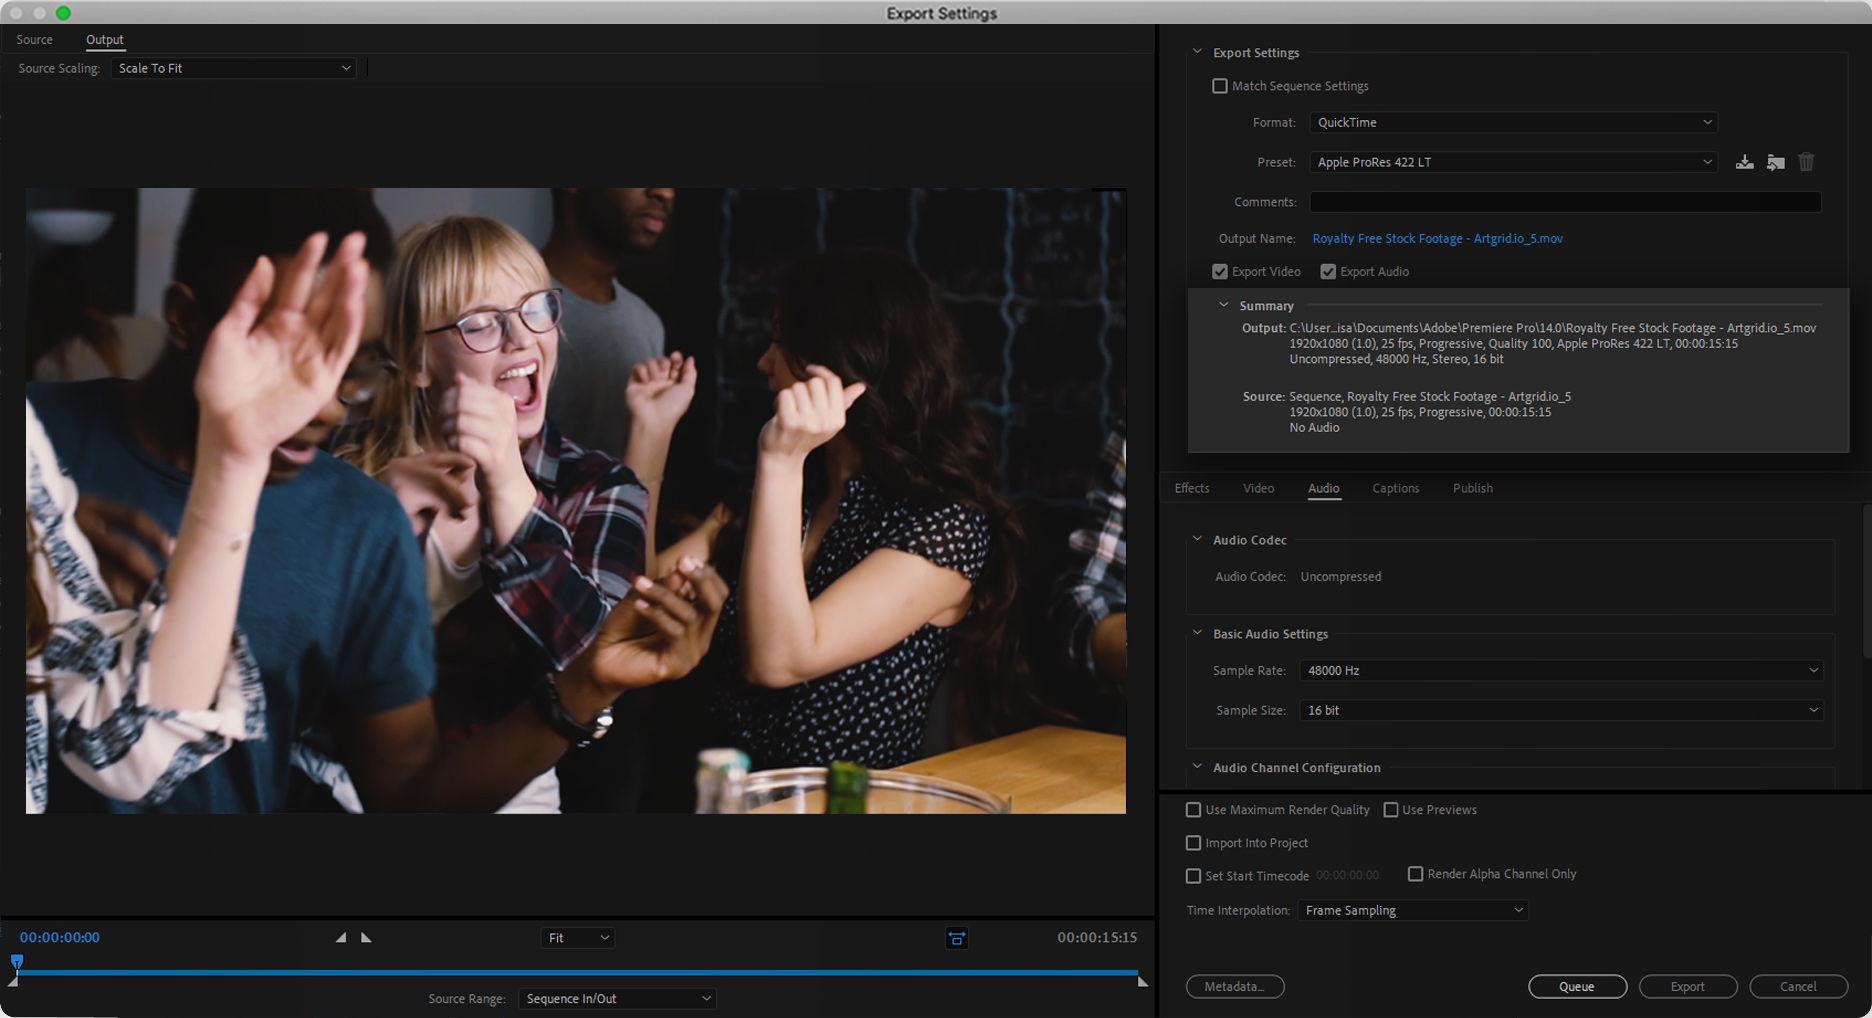The height and width of the screenshot is (1018, 1872).
Task: Click the Delete Preset trash icon
Action: (1806, 162)
